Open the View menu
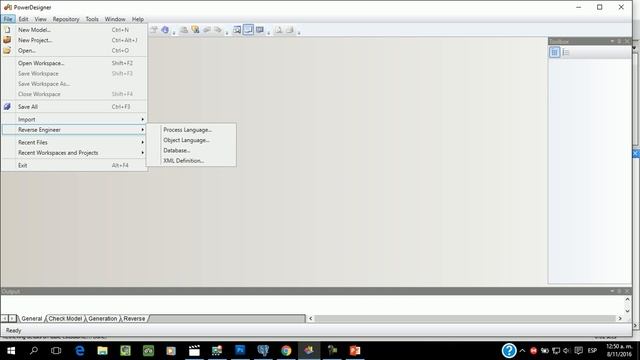 pyautogui.click(x=40, y=19)
